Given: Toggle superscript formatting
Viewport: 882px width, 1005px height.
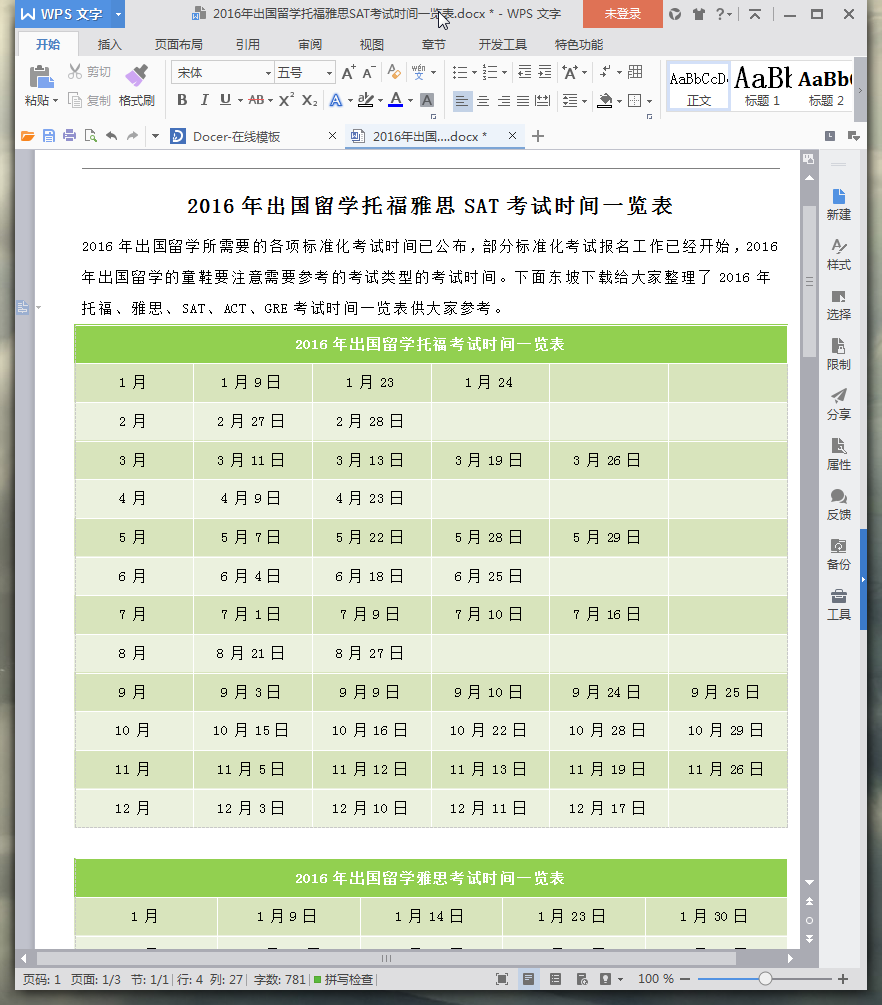Looking at the screenshot, I should (287, 100).
